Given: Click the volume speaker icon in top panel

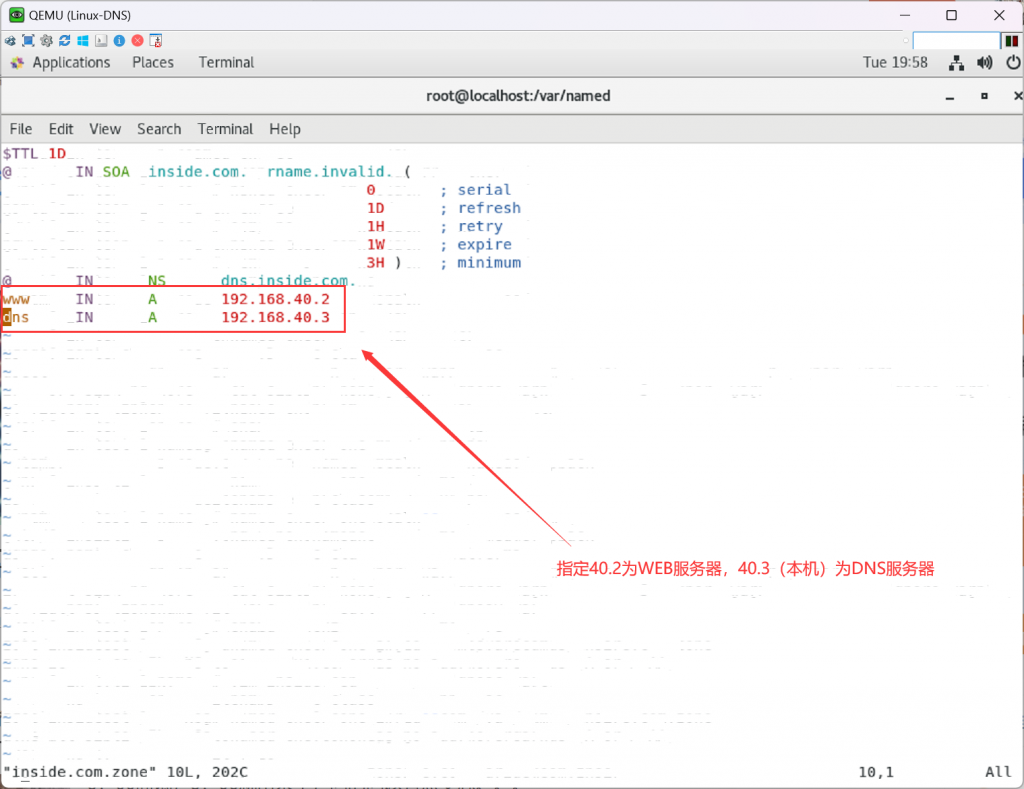Looking at the screenshot, I should click(985, 63).
